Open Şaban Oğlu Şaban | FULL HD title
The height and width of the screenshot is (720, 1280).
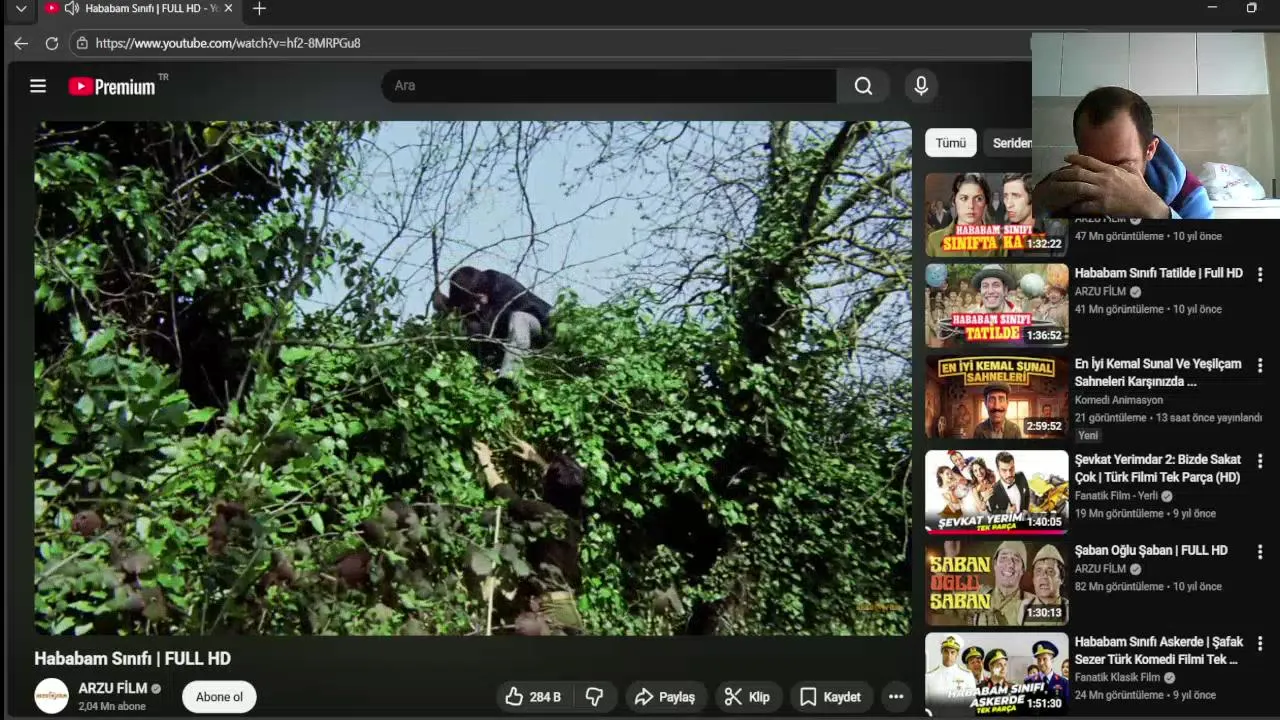pyautogui.click(x=1151, y=551)
